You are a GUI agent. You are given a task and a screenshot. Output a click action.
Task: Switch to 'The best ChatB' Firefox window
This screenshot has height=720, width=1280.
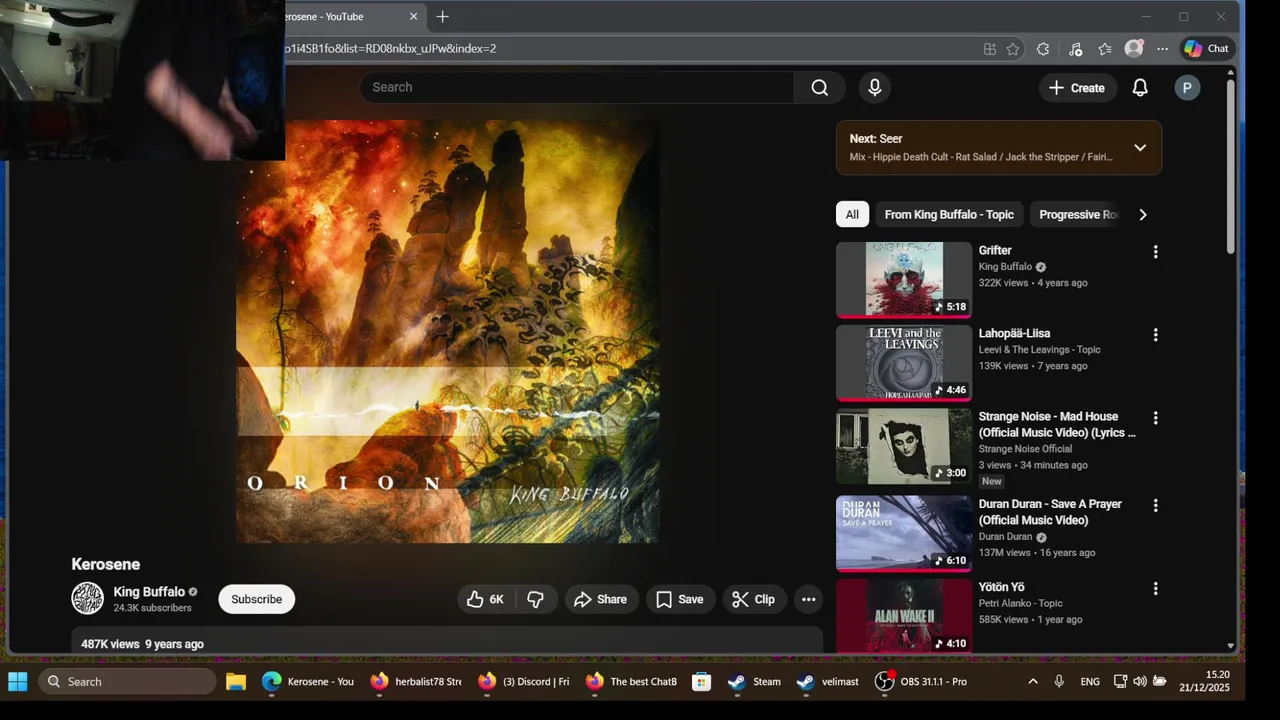point(632,681)
